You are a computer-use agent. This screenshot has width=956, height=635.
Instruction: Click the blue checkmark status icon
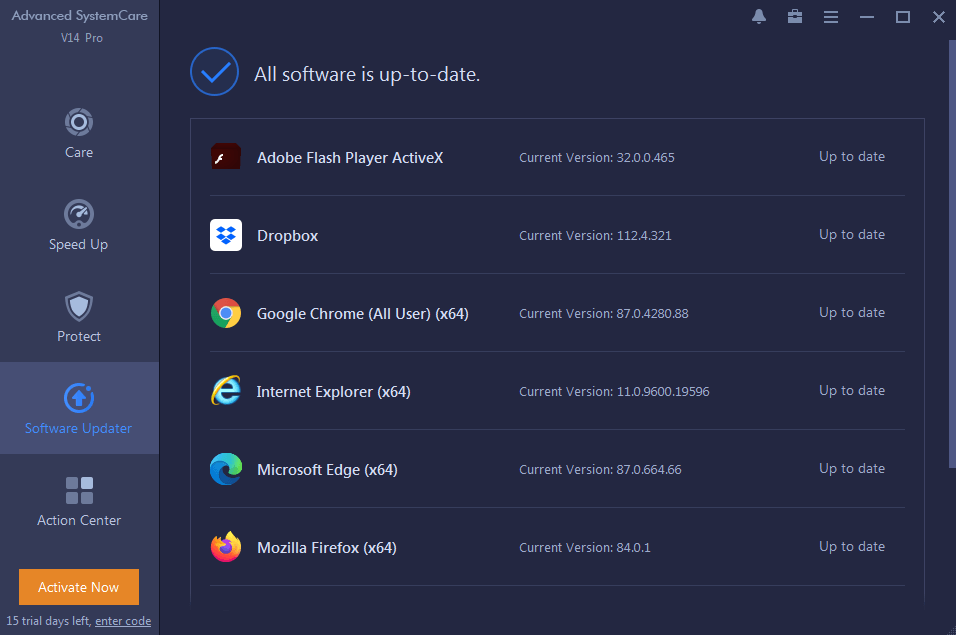214,72
